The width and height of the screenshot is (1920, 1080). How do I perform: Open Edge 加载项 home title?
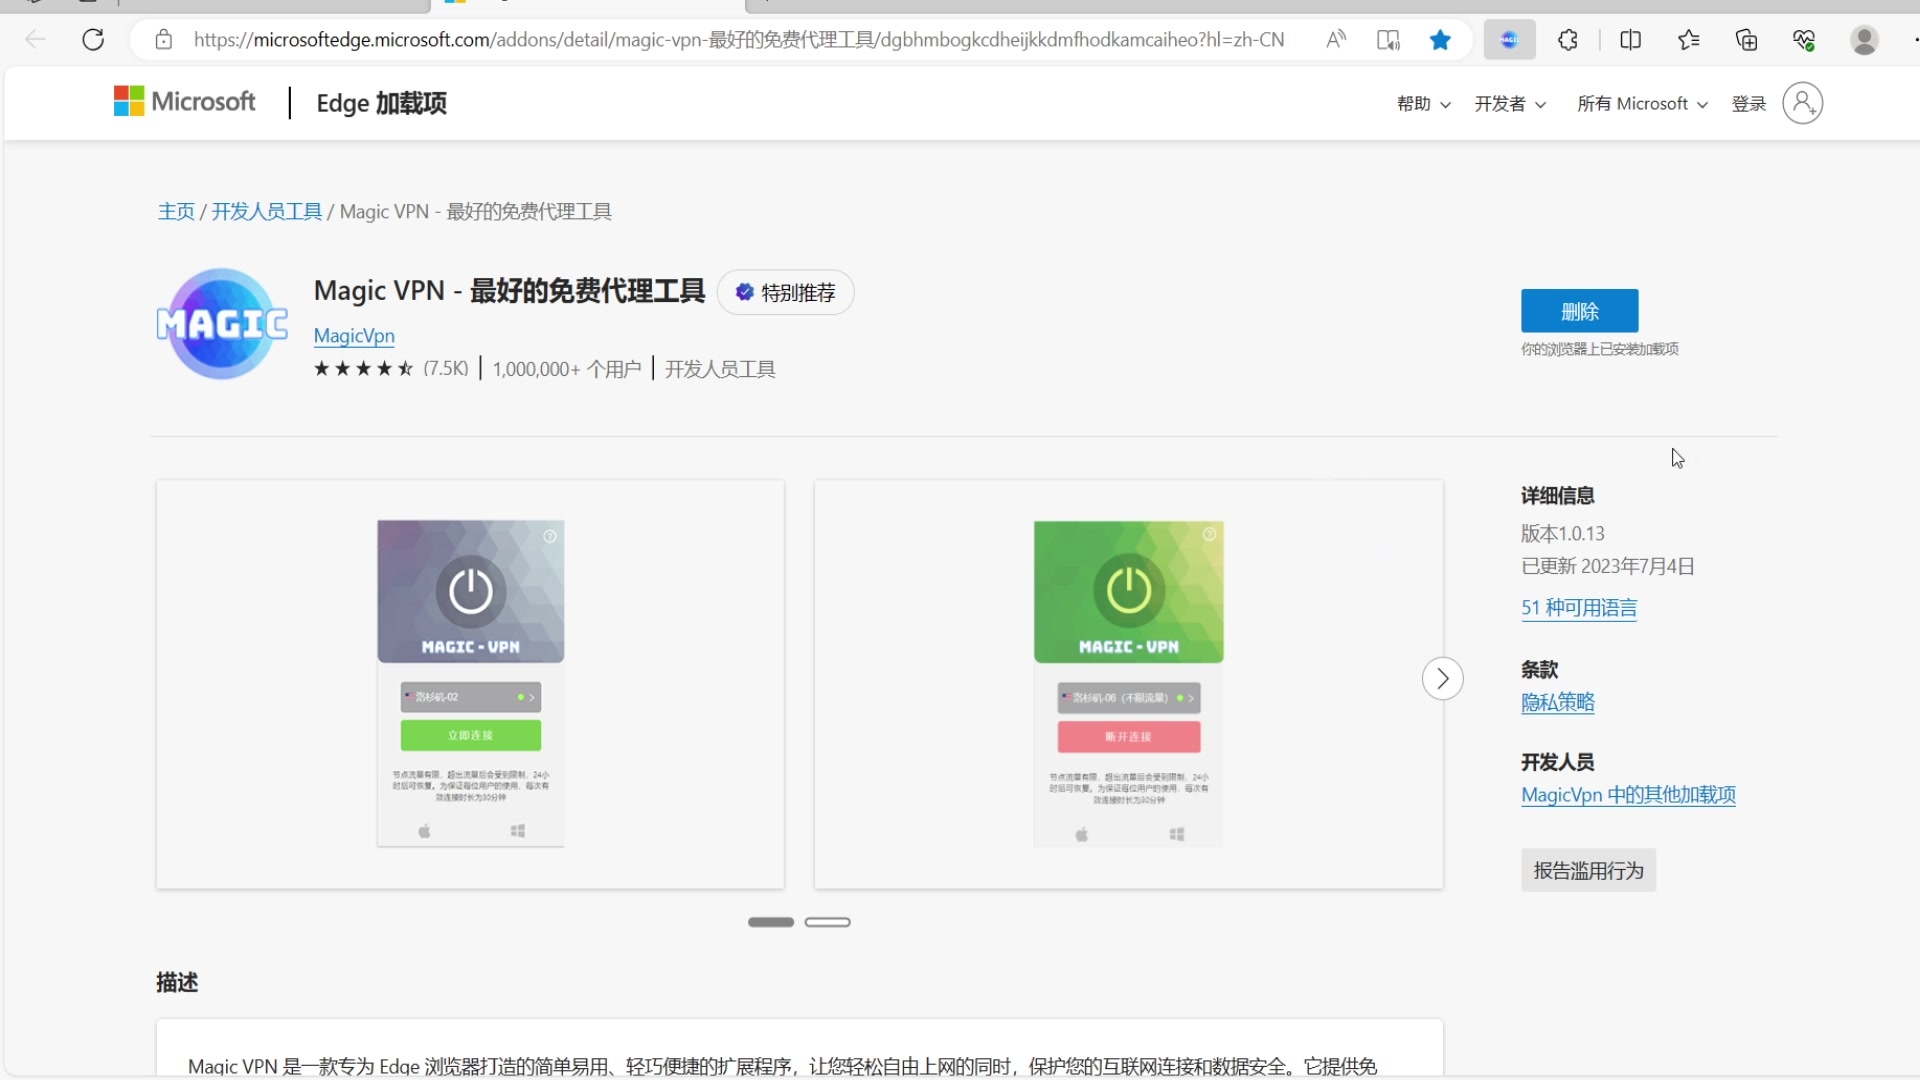click(x=381, y=103)
